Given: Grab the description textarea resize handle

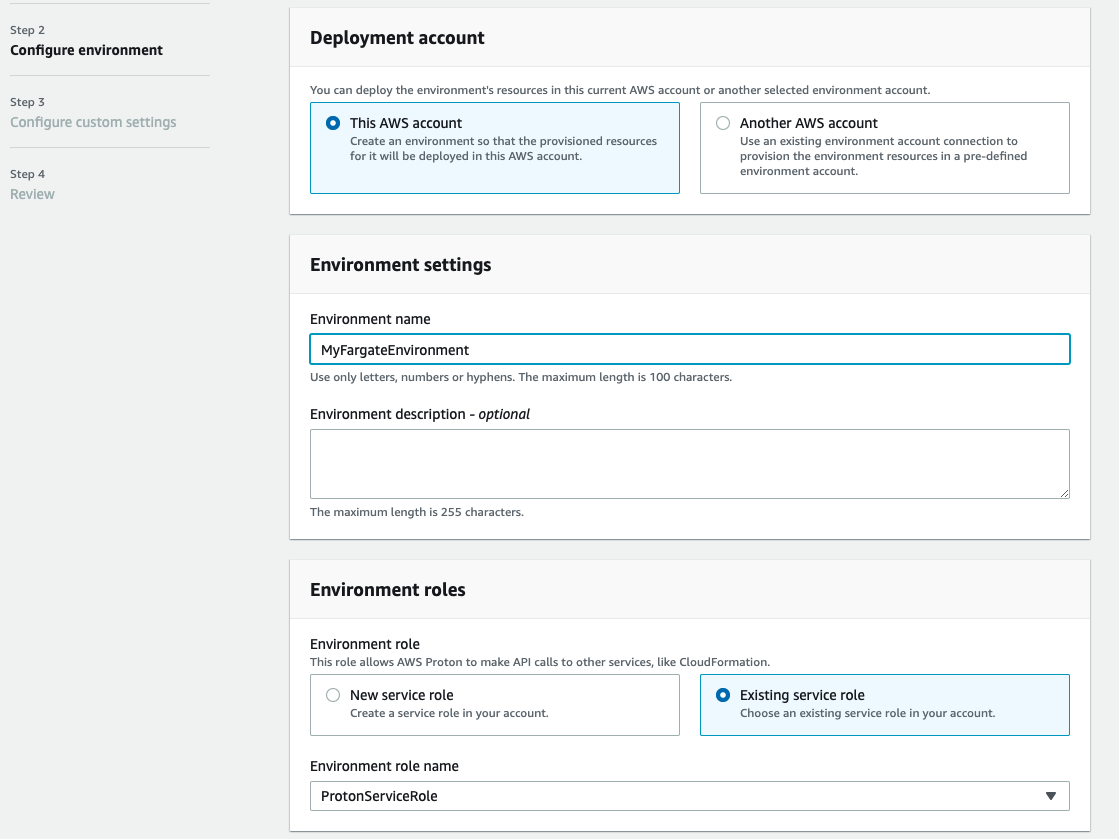Looking at the screenshot, I should click(1064, 493).
